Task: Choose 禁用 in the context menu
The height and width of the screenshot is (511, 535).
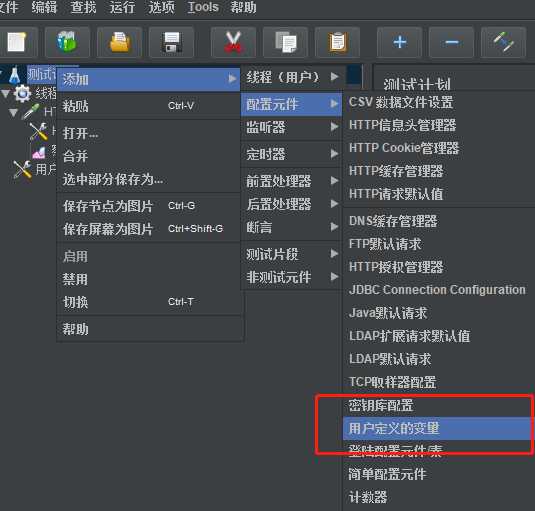Action: pyautogui.click(x=148, y=279)
